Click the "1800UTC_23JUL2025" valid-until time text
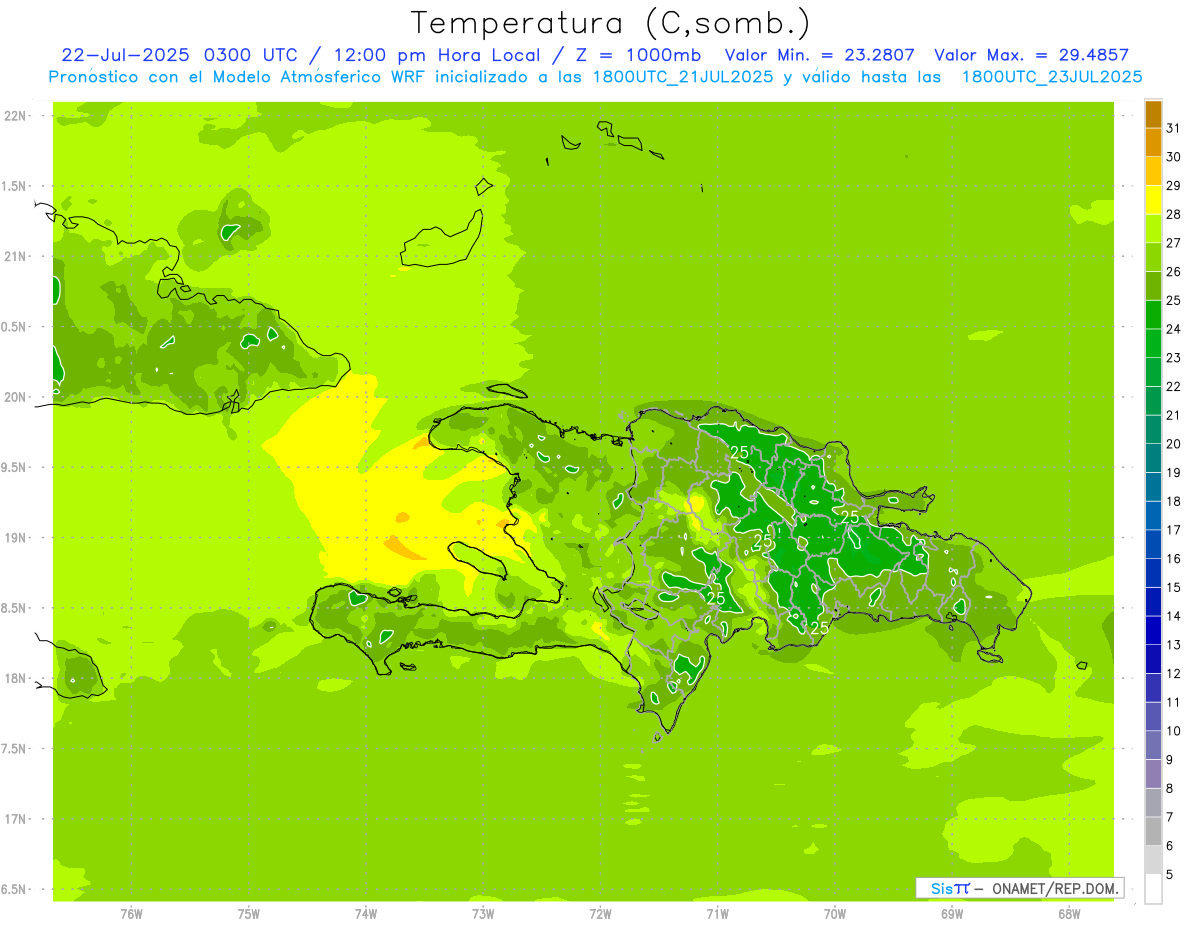The width and height of the screenshot is (1200, 927). [1052, 77]
